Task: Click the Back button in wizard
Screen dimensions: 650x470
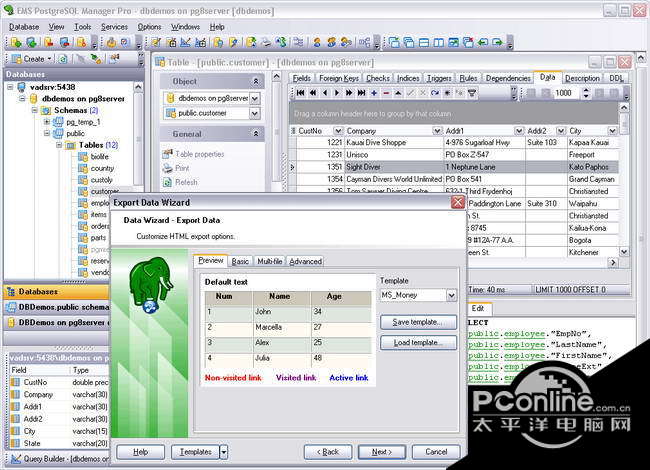Action: (x=327, y=452)
